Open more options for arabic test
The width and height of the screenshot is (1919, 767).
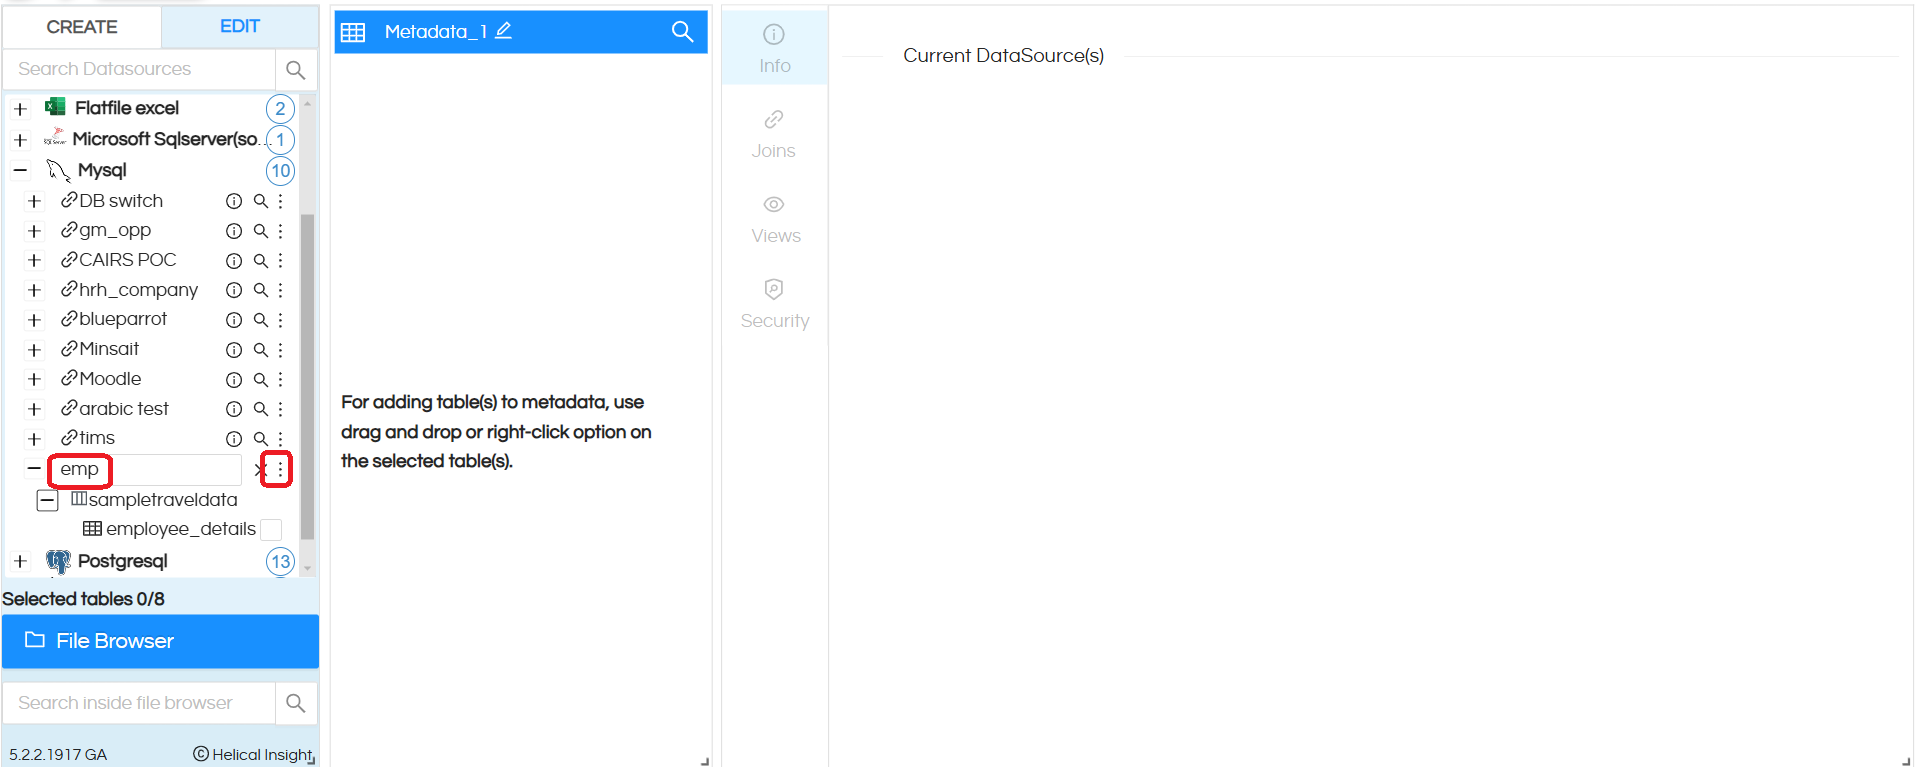tap(281, 409)
